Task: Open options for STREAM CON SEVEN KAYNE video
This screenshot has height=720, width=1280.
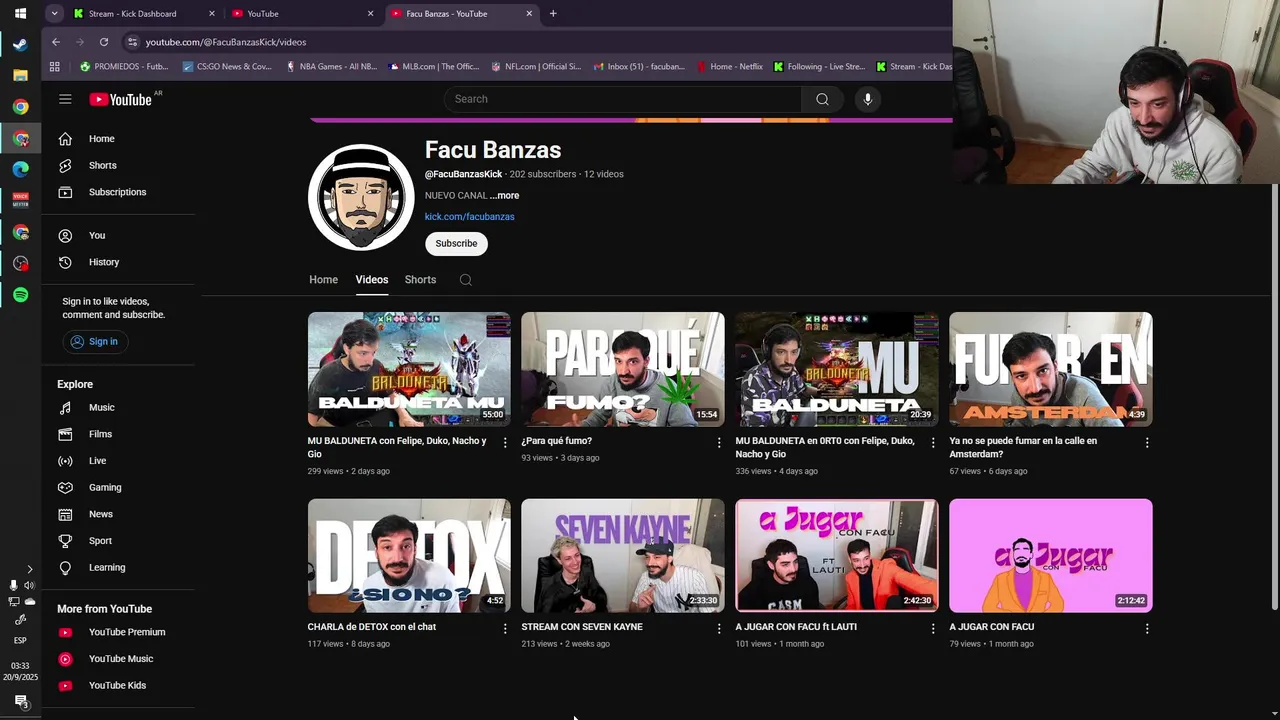Action: 719,628
